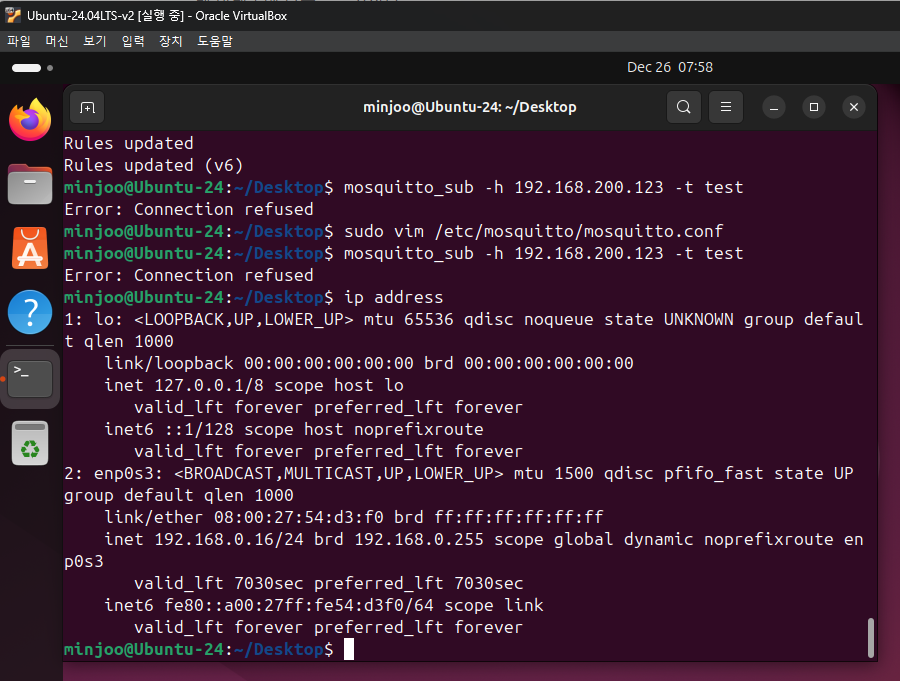
Task: Click 'inet6 fe80::a00:27ff:fe54:d3f0/64' text
Action: click(269, 605)
